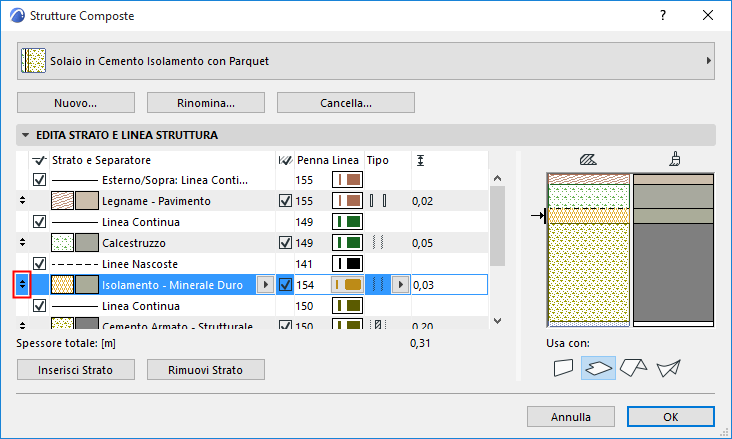Click the Inserisci Strato button

point(76,370)
